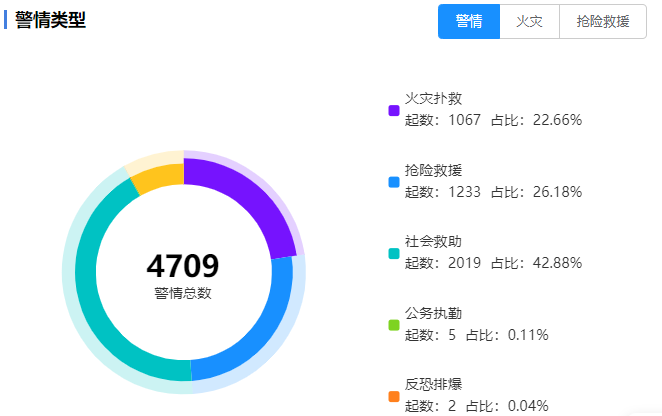The height and width of the screenshot is (416, 662).
Task: Click the 起数：1067 占比：22.66% value
Action: [x=493, y=120]
